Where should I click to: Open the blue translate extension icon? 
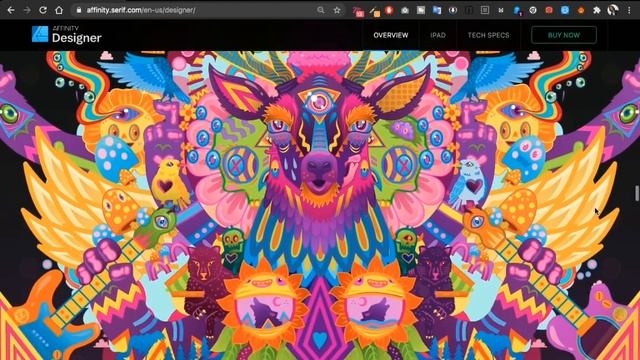point(437,10)
